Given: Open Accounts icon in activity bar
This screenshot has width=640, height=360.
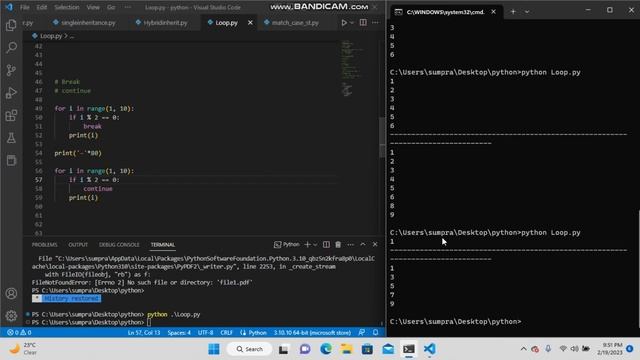Looking at the screenshot, I should tap(11, 293).
